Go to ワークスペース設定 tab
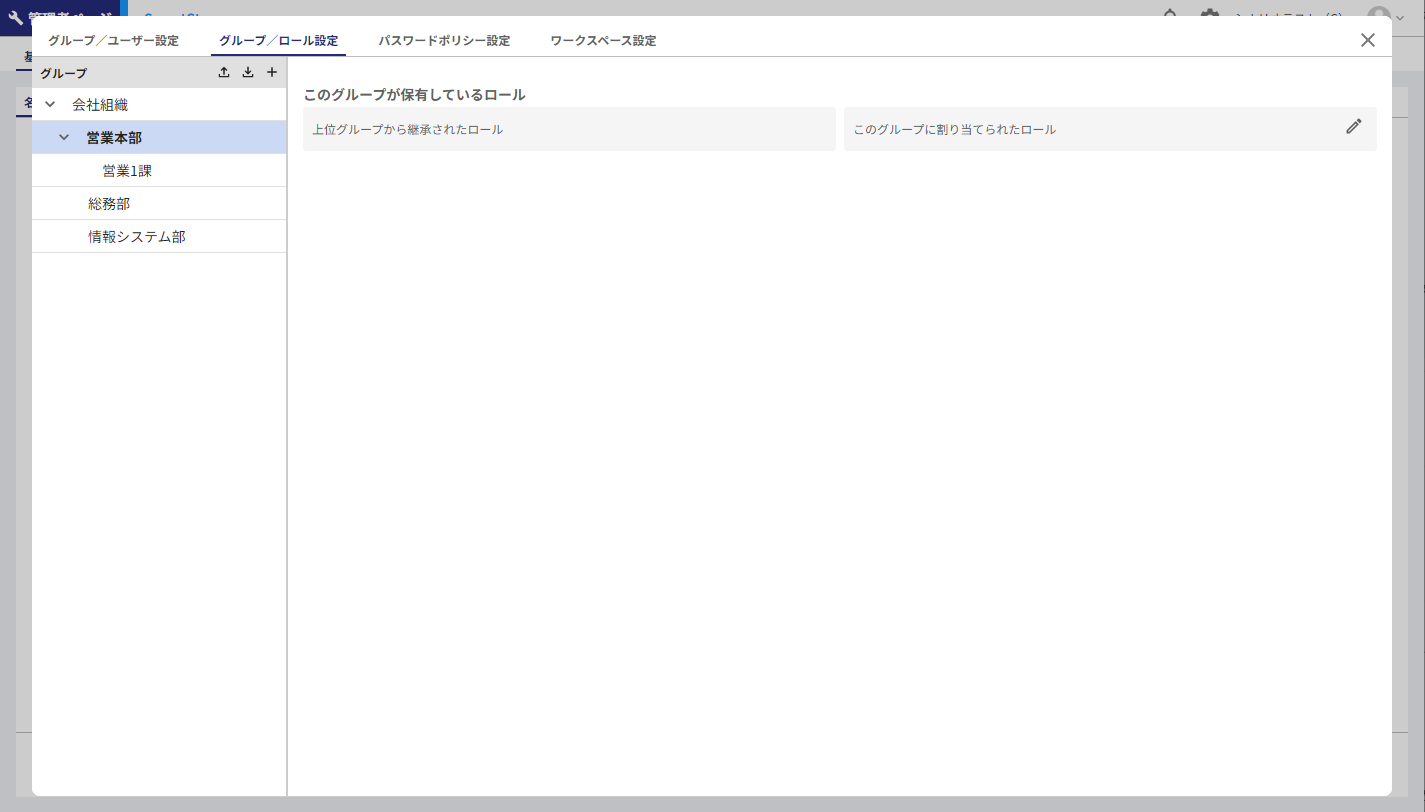1425x812 pixels. coord(603,41)
